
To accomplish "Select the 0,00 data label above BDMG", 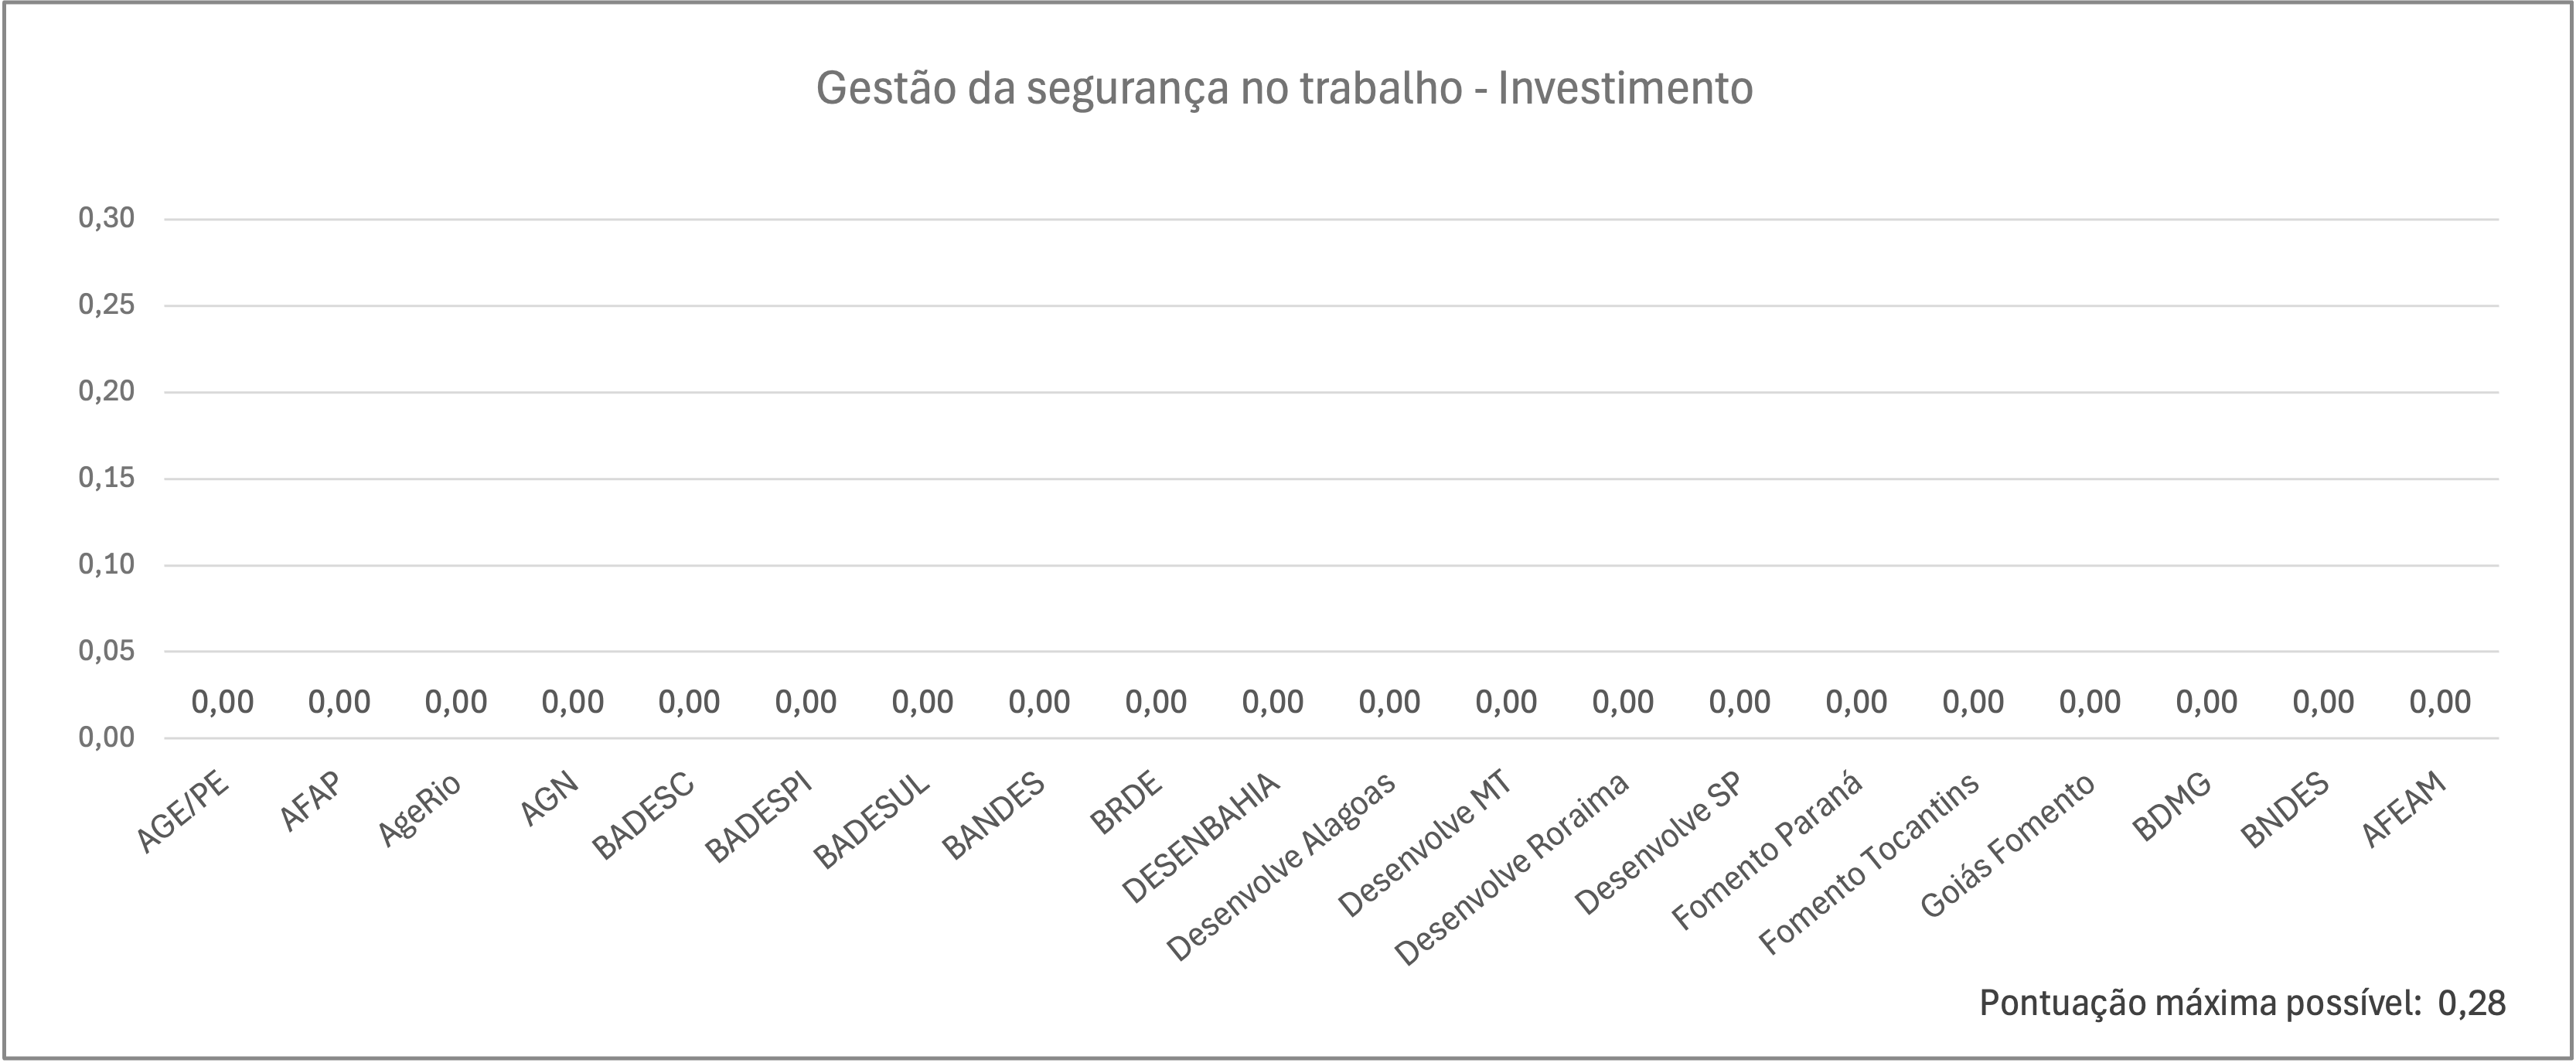I will click(2206, 702).
